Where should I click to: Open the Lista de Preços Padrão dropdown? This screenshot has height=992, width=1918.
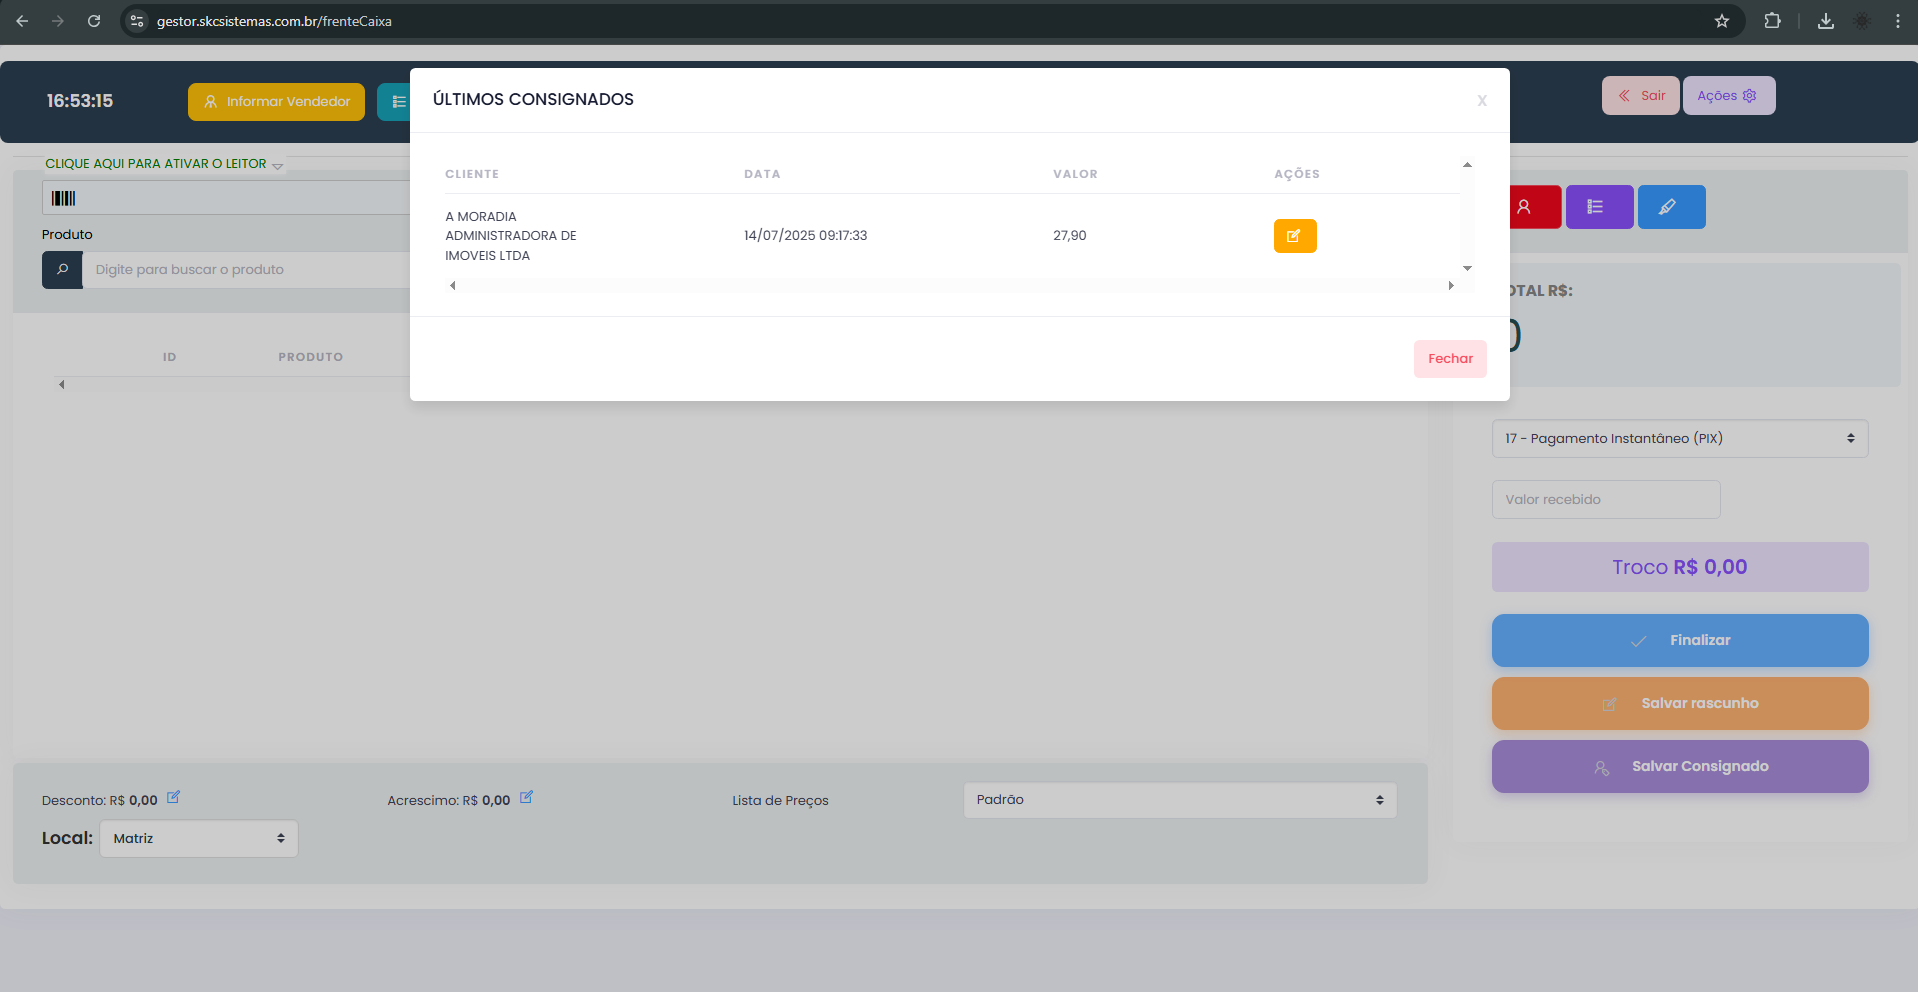[1179, 800]
